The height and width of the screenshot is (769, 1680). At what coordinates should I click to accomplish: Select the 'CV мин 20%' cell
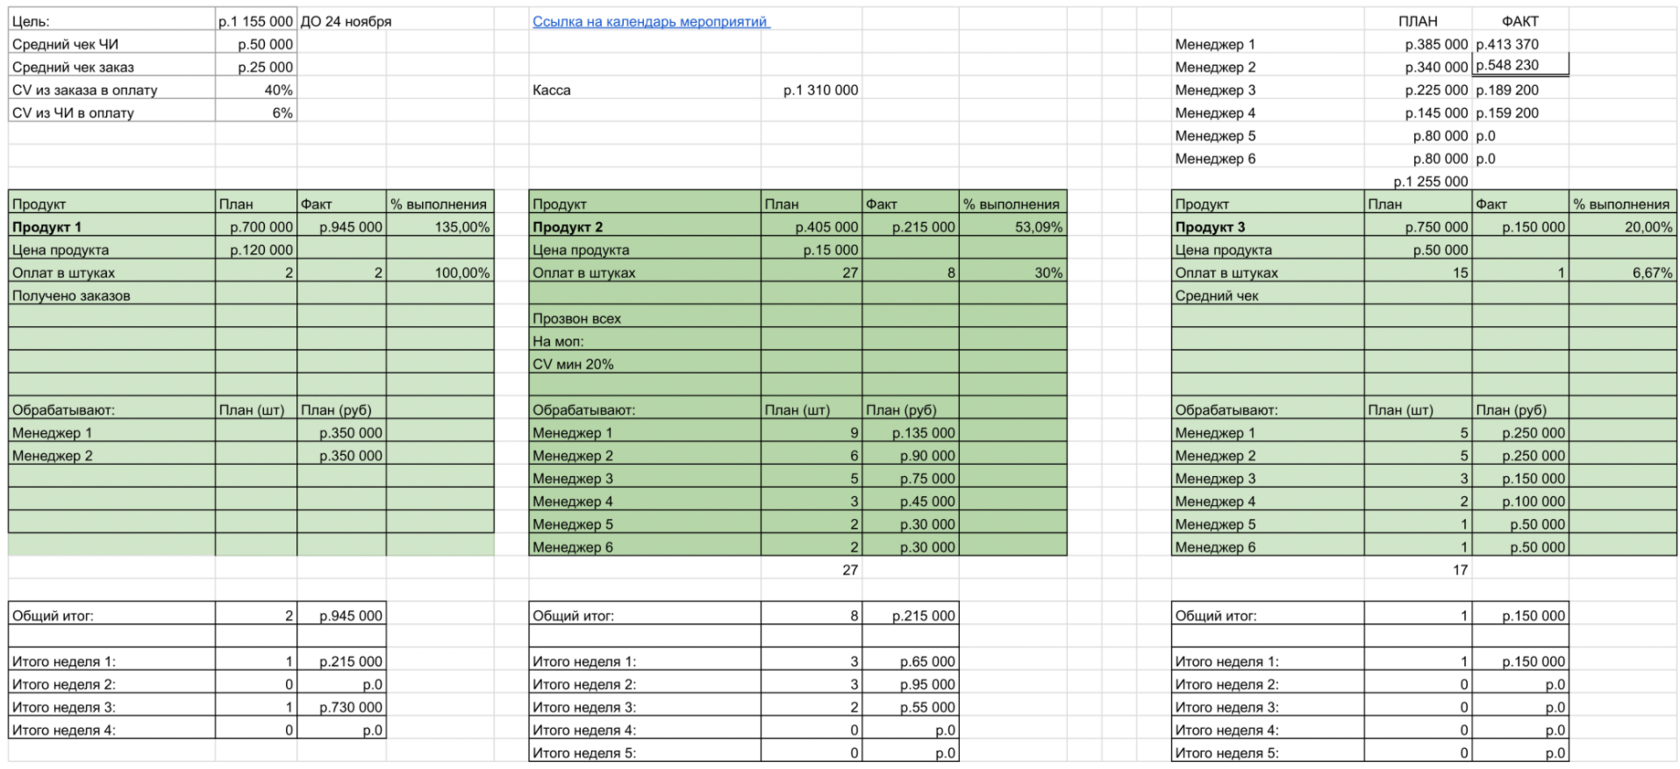[x=645, y=364]
